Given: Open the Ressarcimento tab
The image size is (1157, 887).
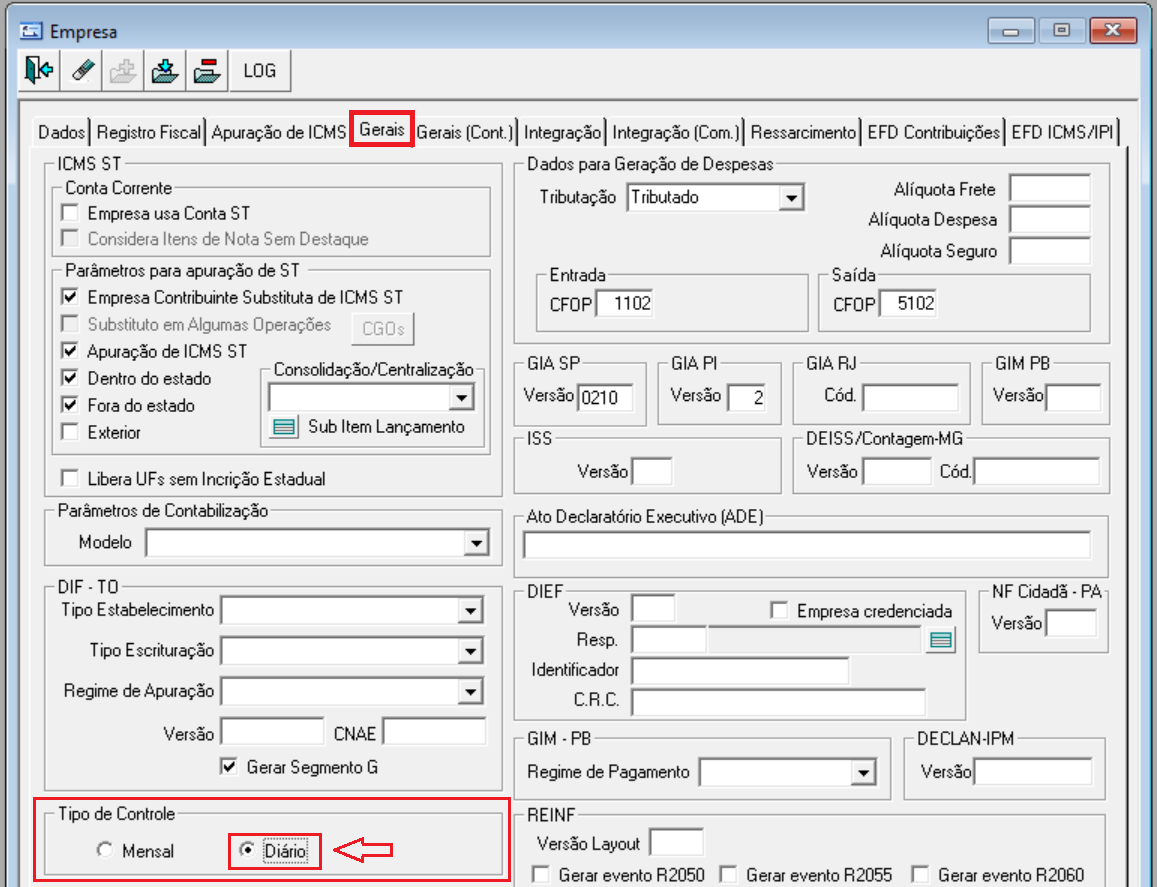Looking at the screenshot, I should pos(803,132).
